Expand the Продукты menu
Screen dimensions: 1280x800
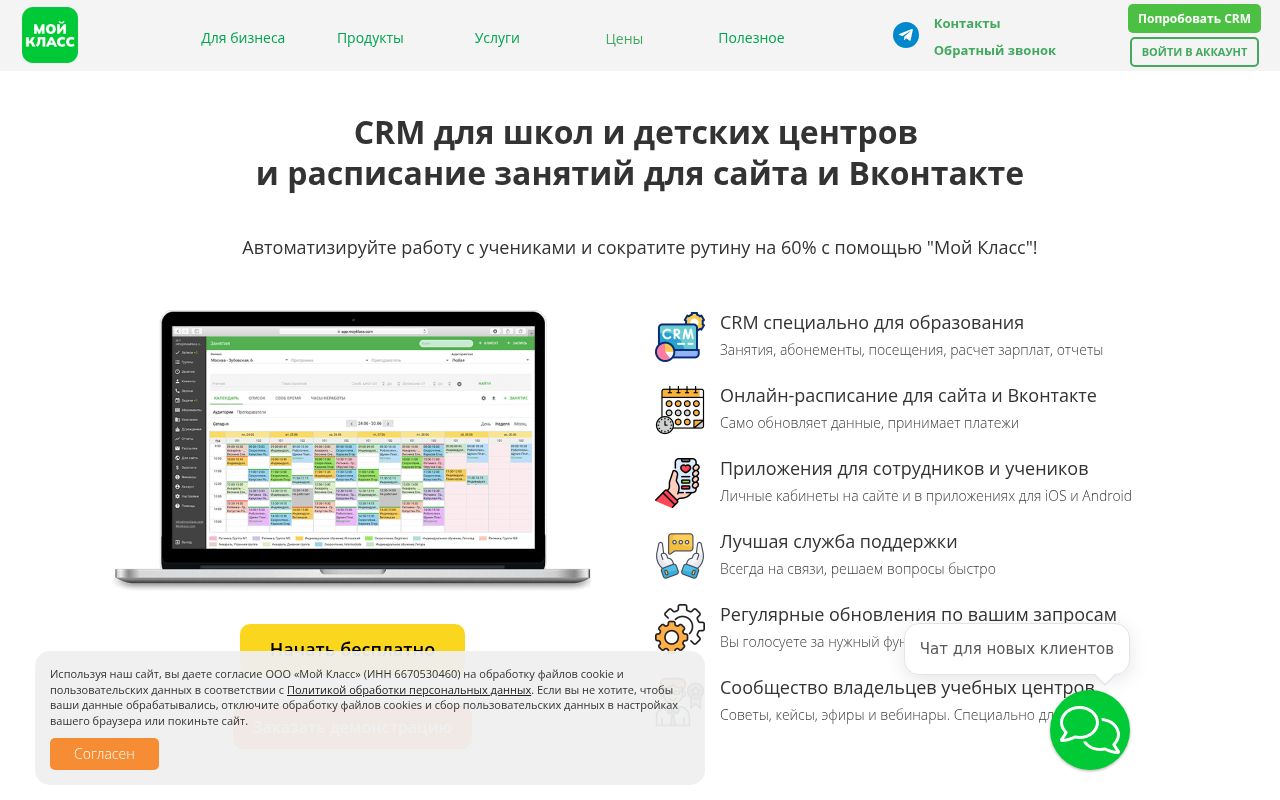[370, 38]
